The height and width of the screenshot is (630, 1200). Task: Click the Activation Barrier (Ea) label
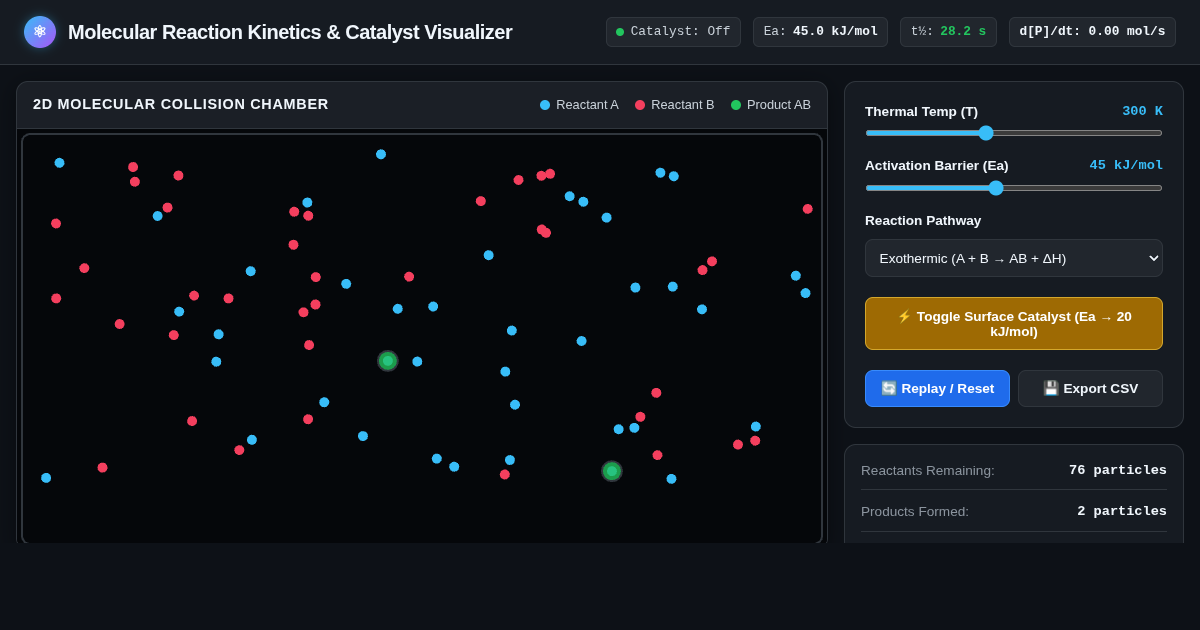937,165
